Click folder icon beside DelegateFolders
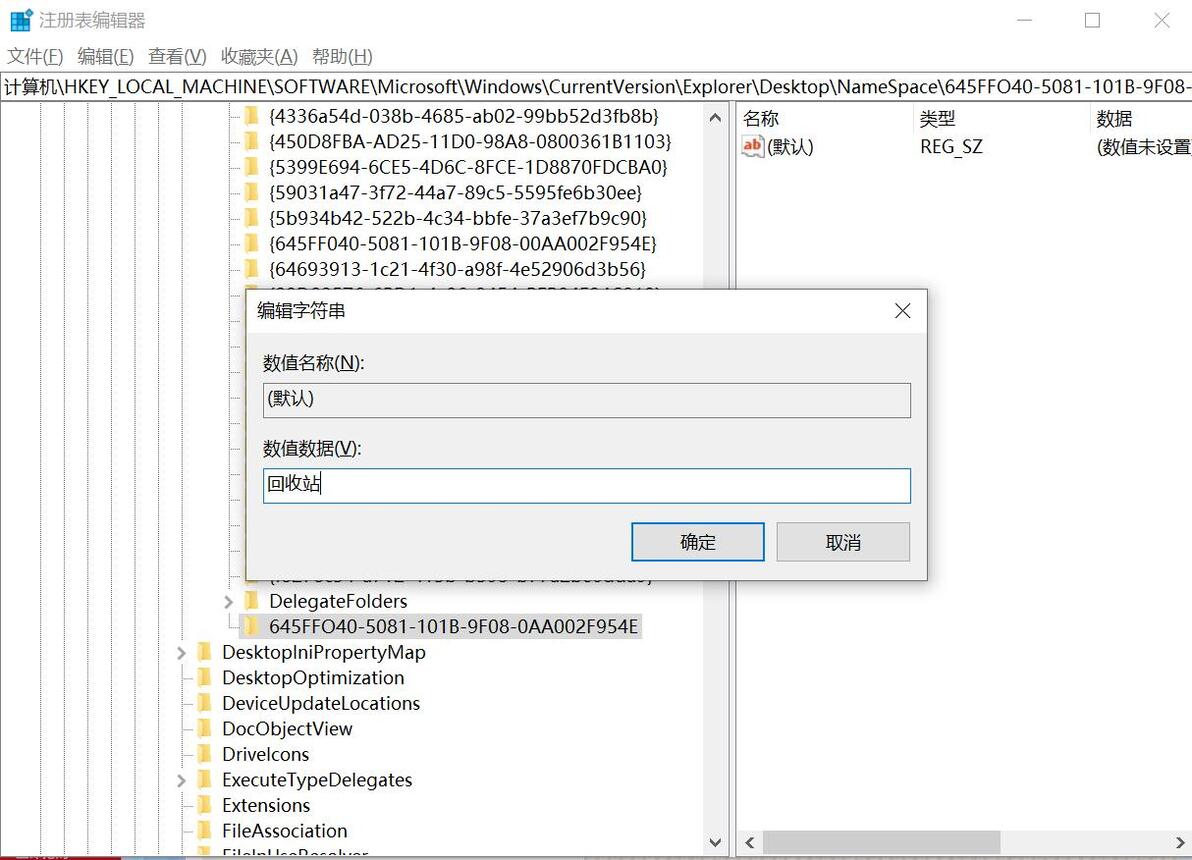The image size is (1192, 860). 252,601
